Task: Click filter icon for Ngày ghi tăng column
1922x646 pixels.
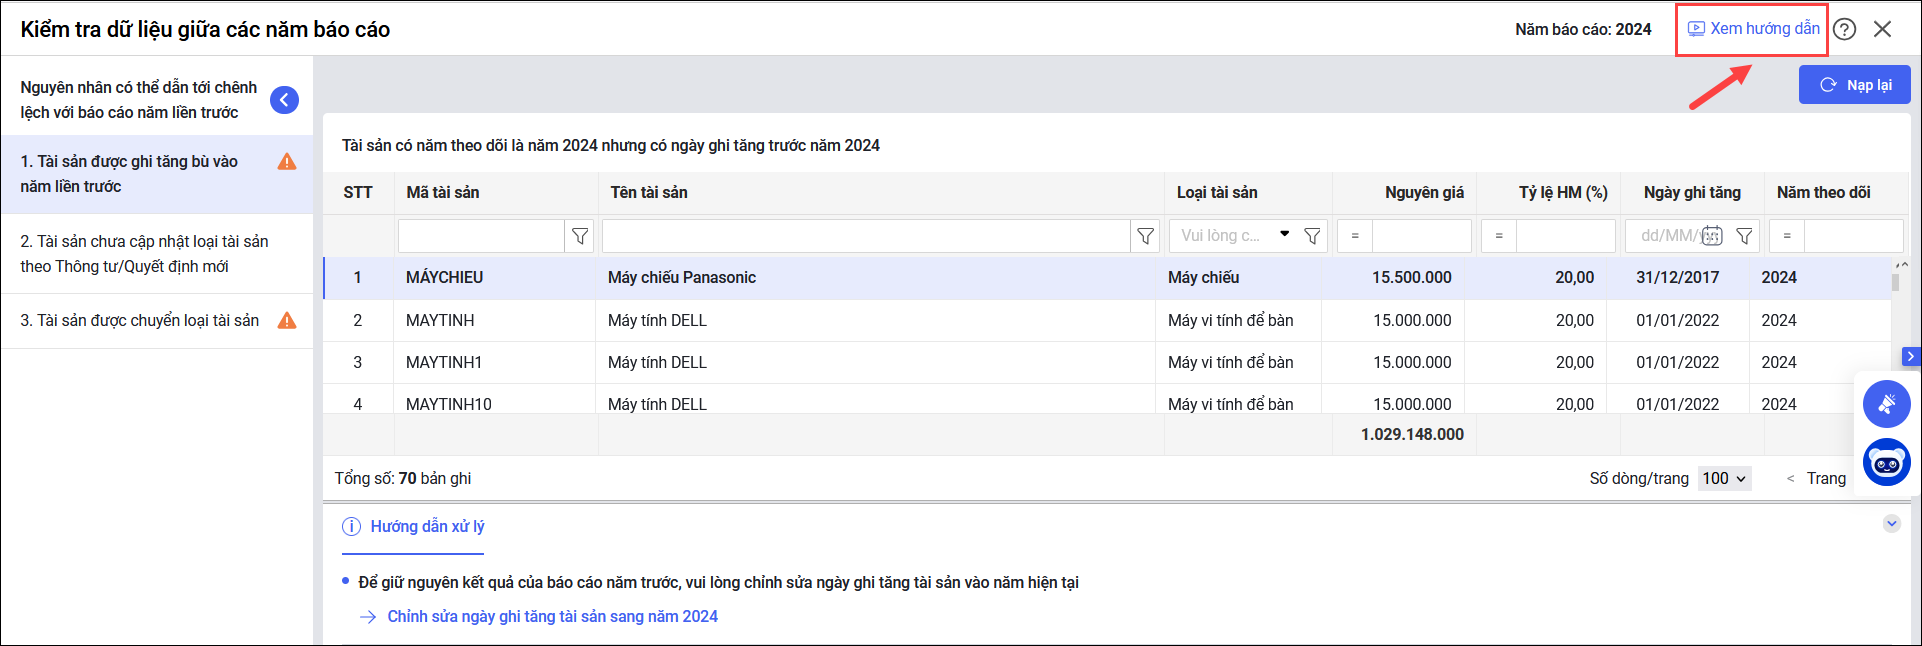Action: pos(1744,236)
